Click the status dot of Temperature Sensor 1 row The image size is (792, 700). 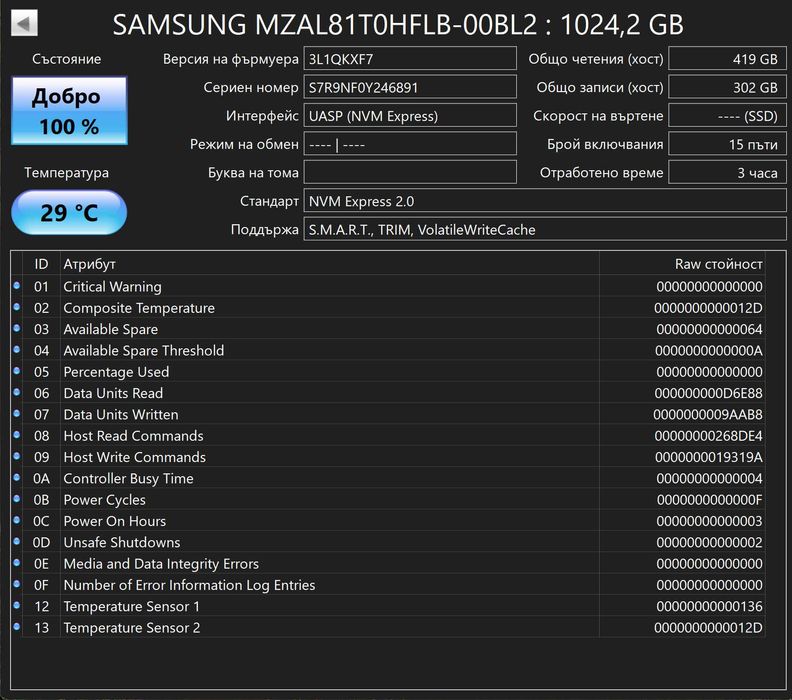click(x=17, y=605)
